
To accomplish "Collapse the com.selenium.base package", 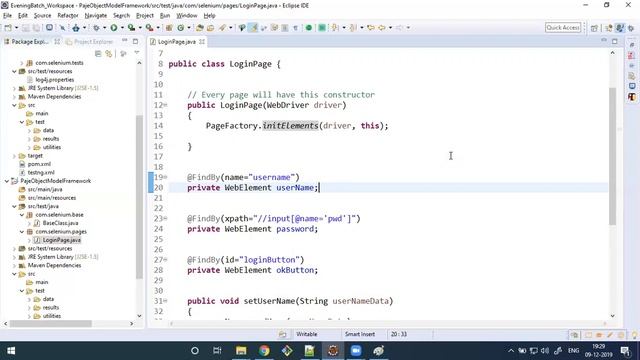I will click(x=22, y=215).
